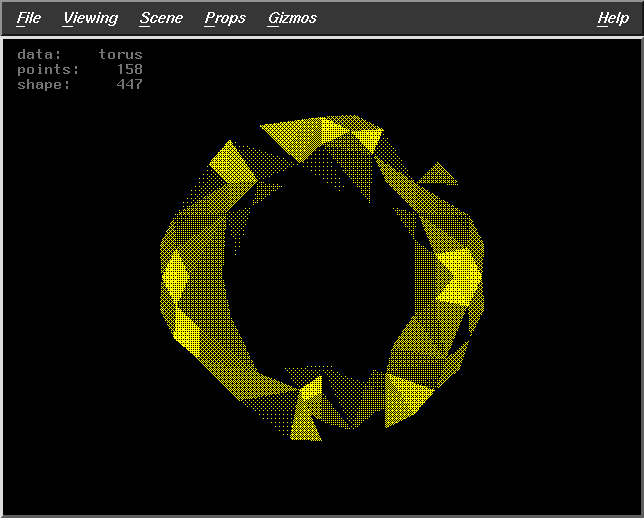Open the Gizmos menu
The width and height of the screenshot is (644, 518).
292,18
